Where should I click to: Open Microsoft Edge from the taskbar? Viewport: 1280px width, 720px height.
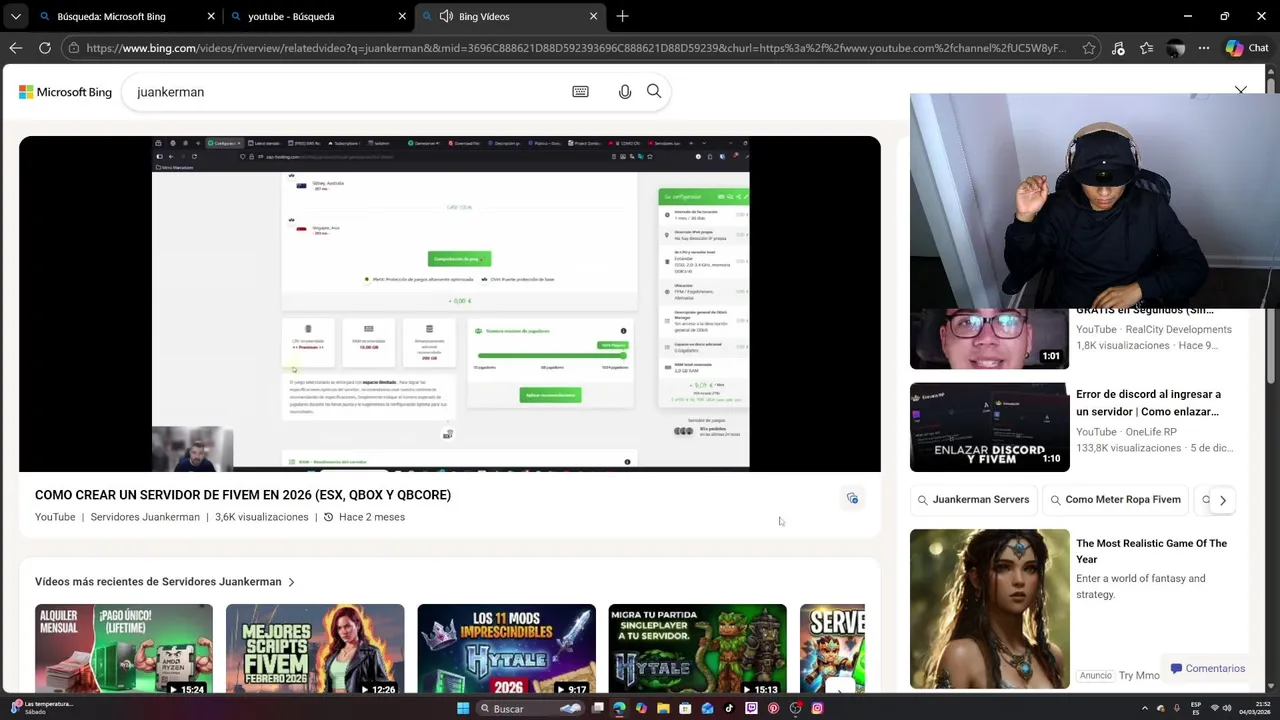pyautogui.click(x=619, y=708)
